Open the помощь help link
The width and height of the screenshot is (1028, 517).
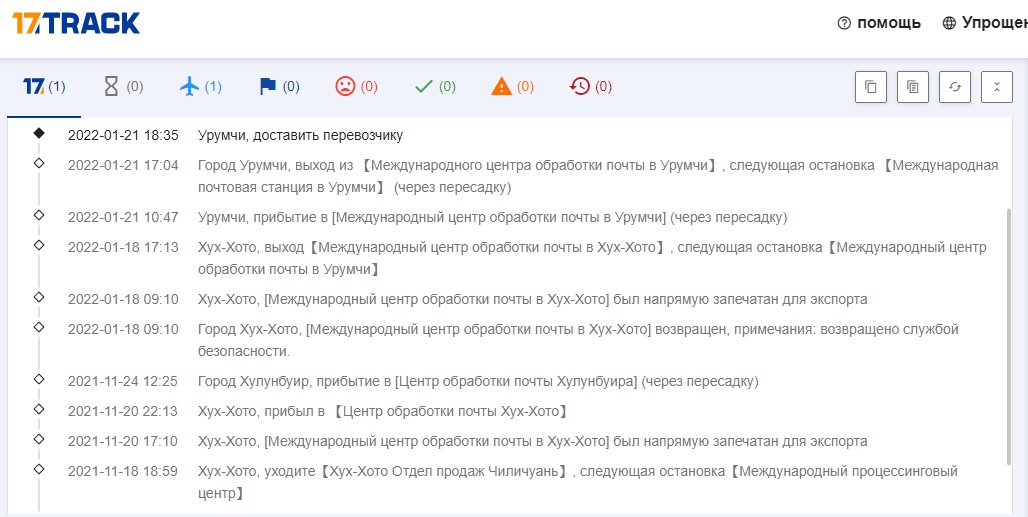point(889,23)
